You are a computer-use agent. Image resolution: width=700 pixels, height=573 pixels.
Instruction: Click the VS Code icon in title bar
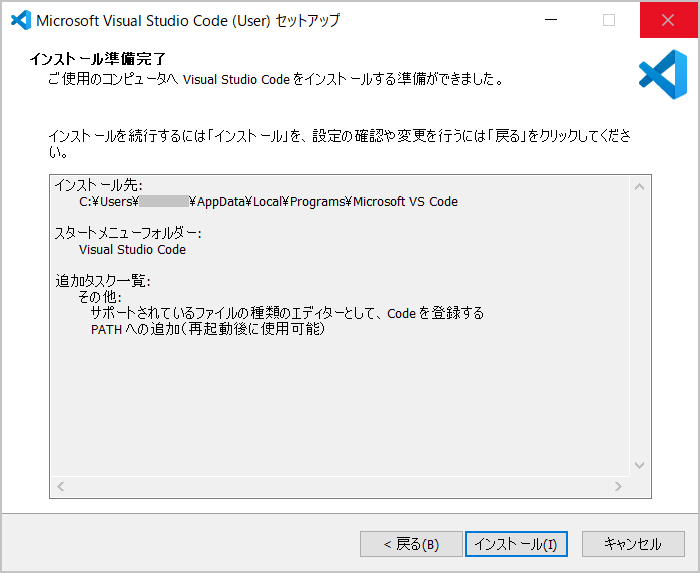pyautogui.click(x=21, y=20)
